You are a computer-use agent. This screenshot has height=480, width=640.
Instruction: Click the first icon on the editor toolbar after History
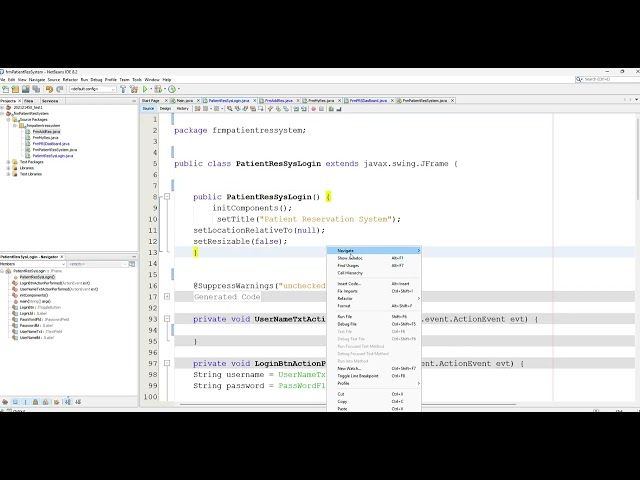tap(198, 109)
